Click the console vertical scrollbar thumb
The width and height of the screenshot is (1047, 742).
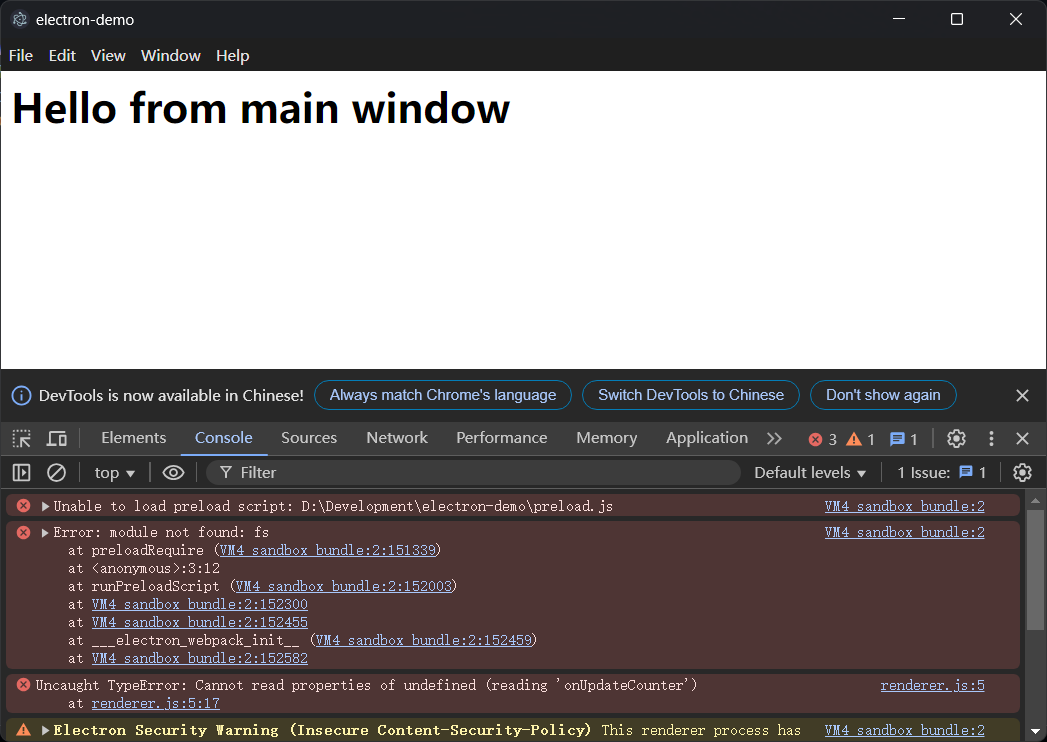(1034, 570)
